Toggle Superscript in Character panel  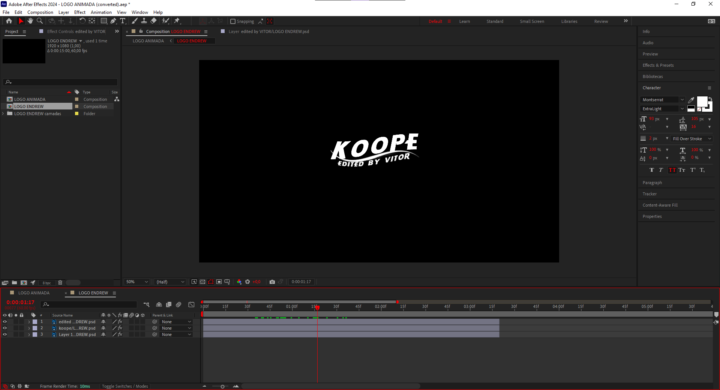692,170
